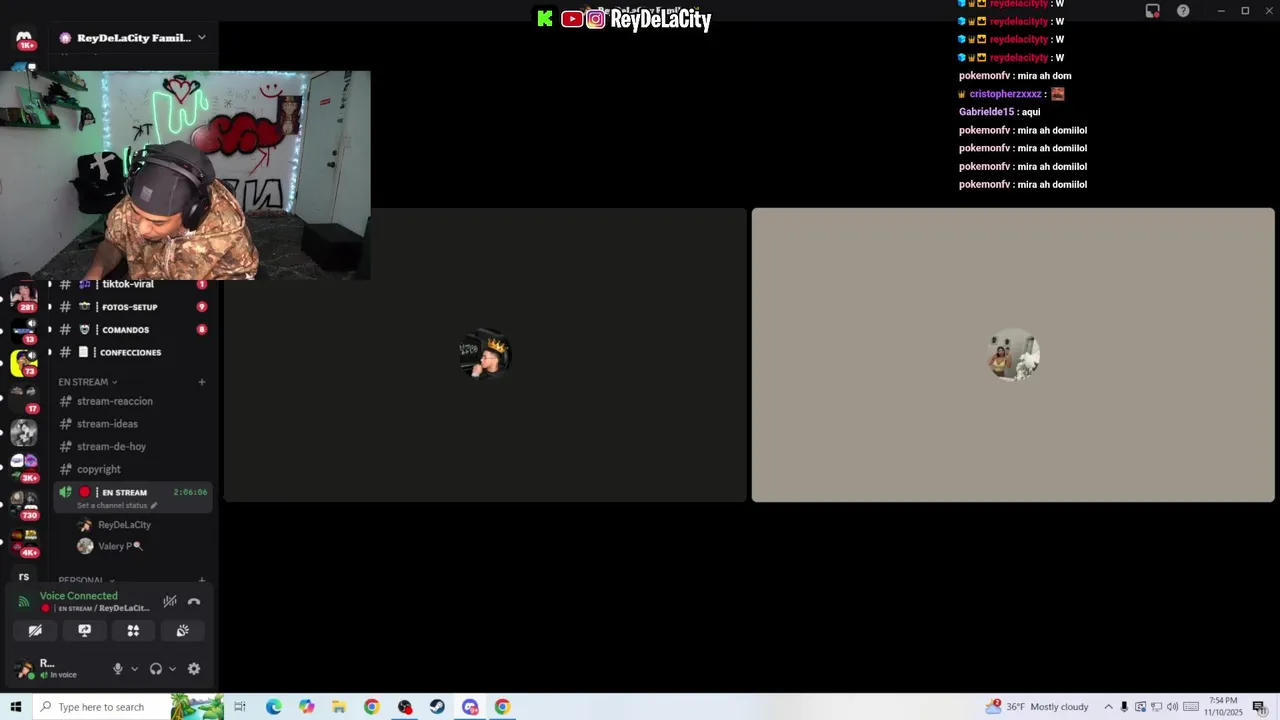Open Discord User Settings gear

point(194,669)
